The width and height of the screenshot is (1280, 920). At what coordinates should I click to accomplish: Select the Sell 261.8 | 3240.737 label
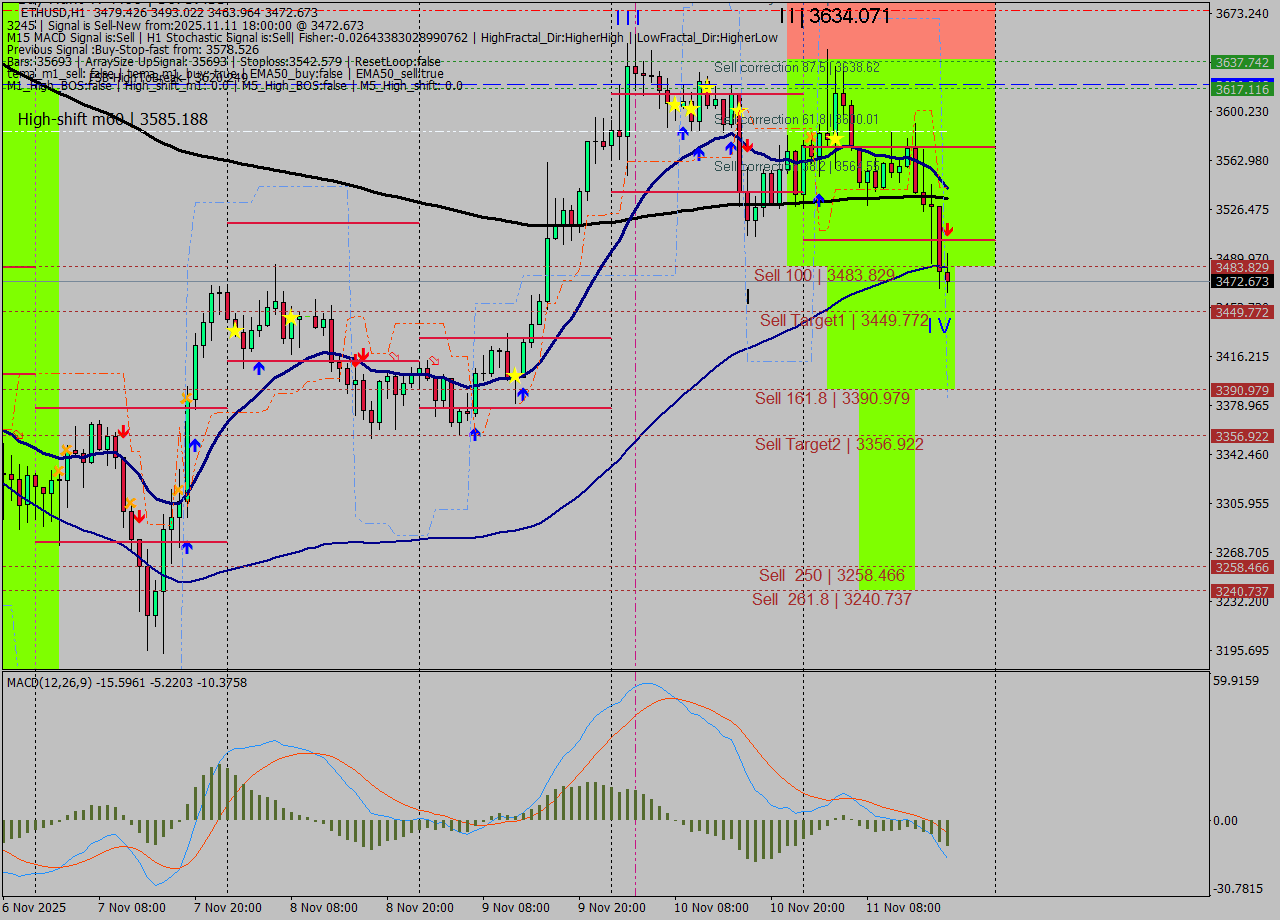831,599
